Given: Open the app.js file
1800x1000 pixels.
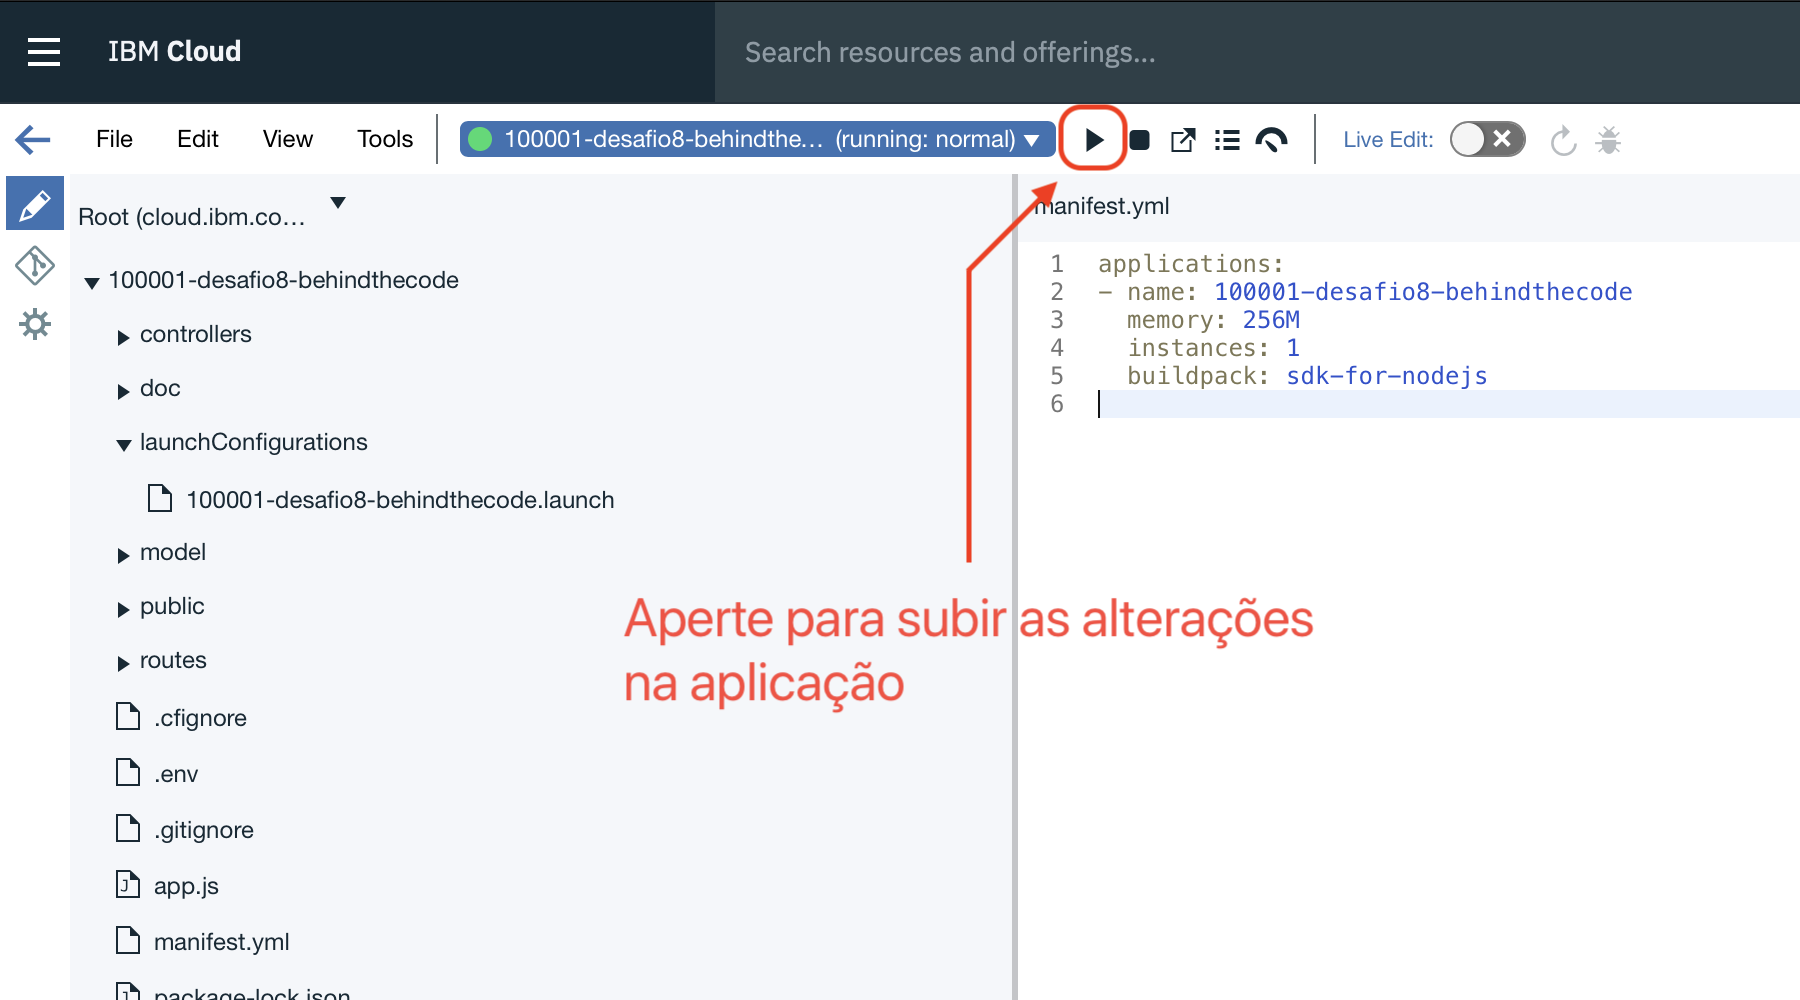Looking at the screenshot, I should pyautogui.click(x=186, y=886).
